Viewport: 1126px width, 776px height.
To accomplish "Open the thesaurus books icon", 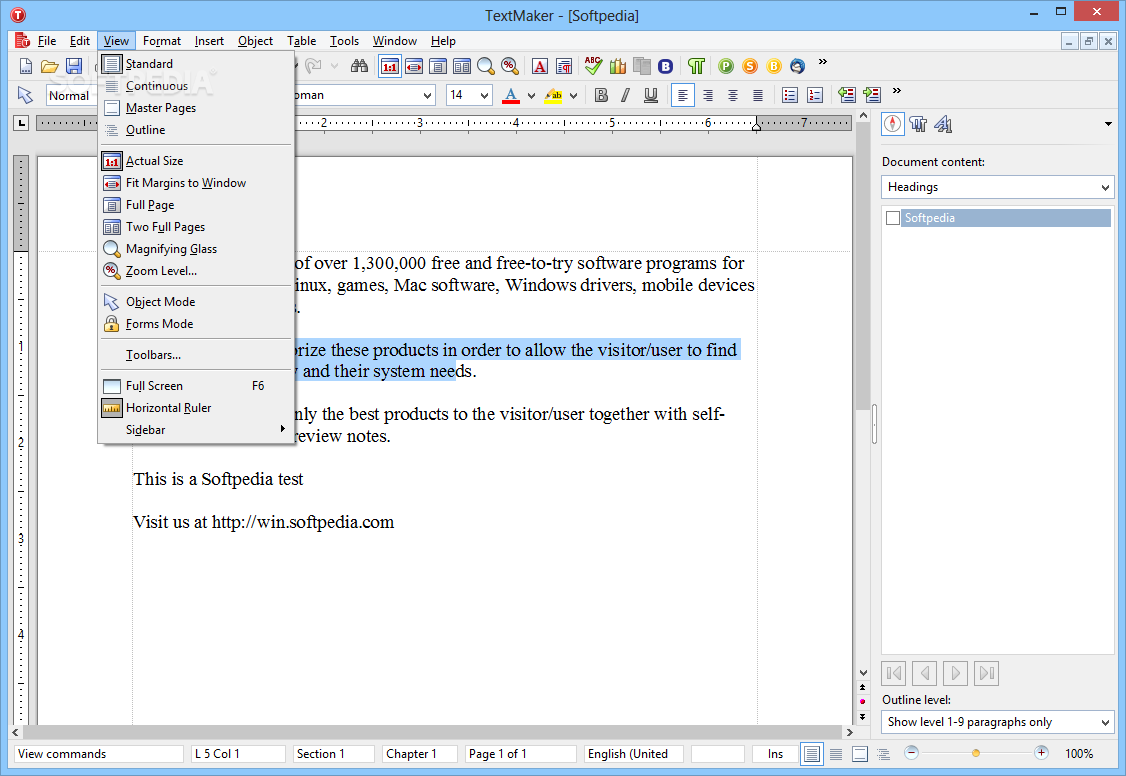I will click(618, 67).
